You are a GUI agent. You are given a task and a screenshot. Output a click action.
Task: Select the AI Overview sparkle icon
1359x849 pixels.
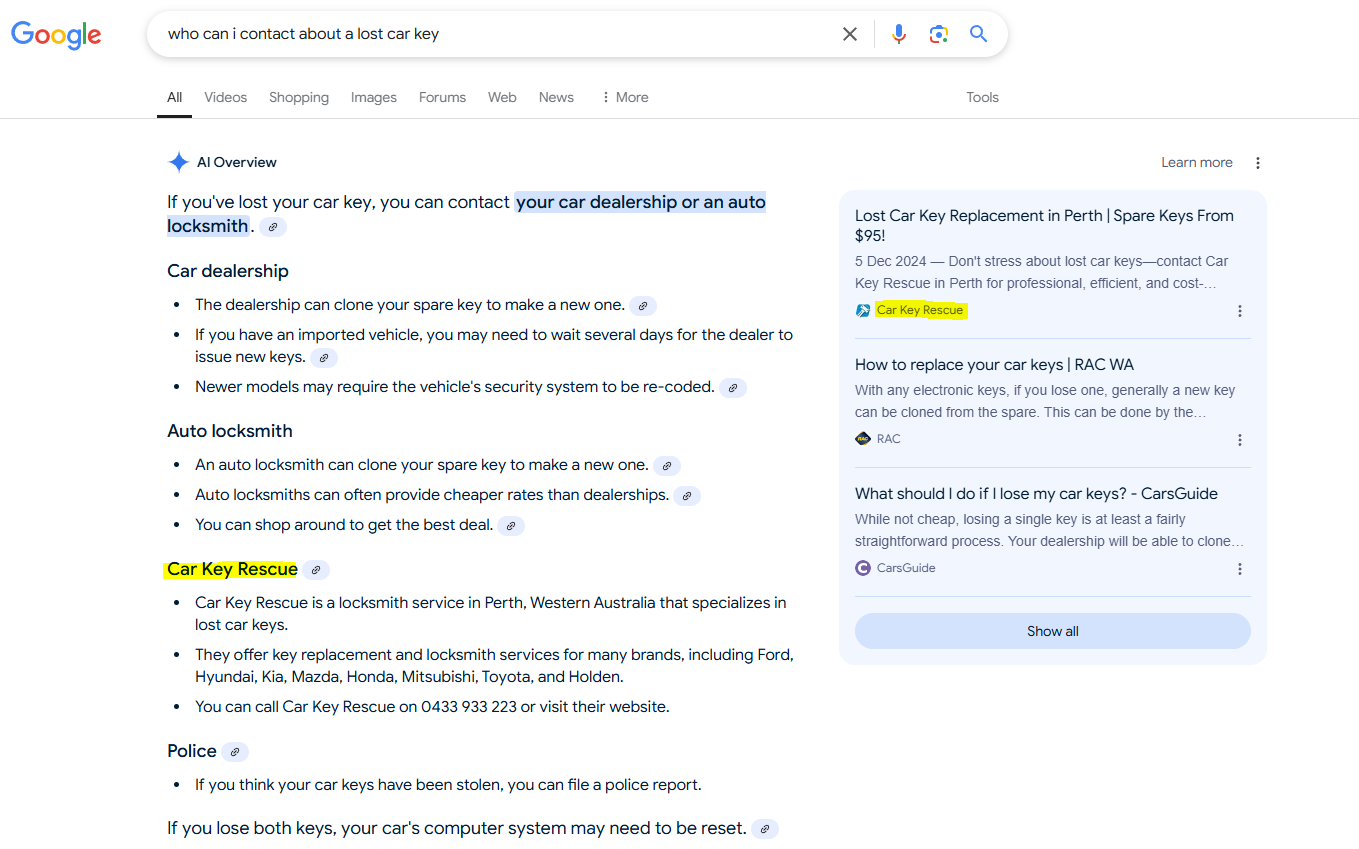coord(179,162)
